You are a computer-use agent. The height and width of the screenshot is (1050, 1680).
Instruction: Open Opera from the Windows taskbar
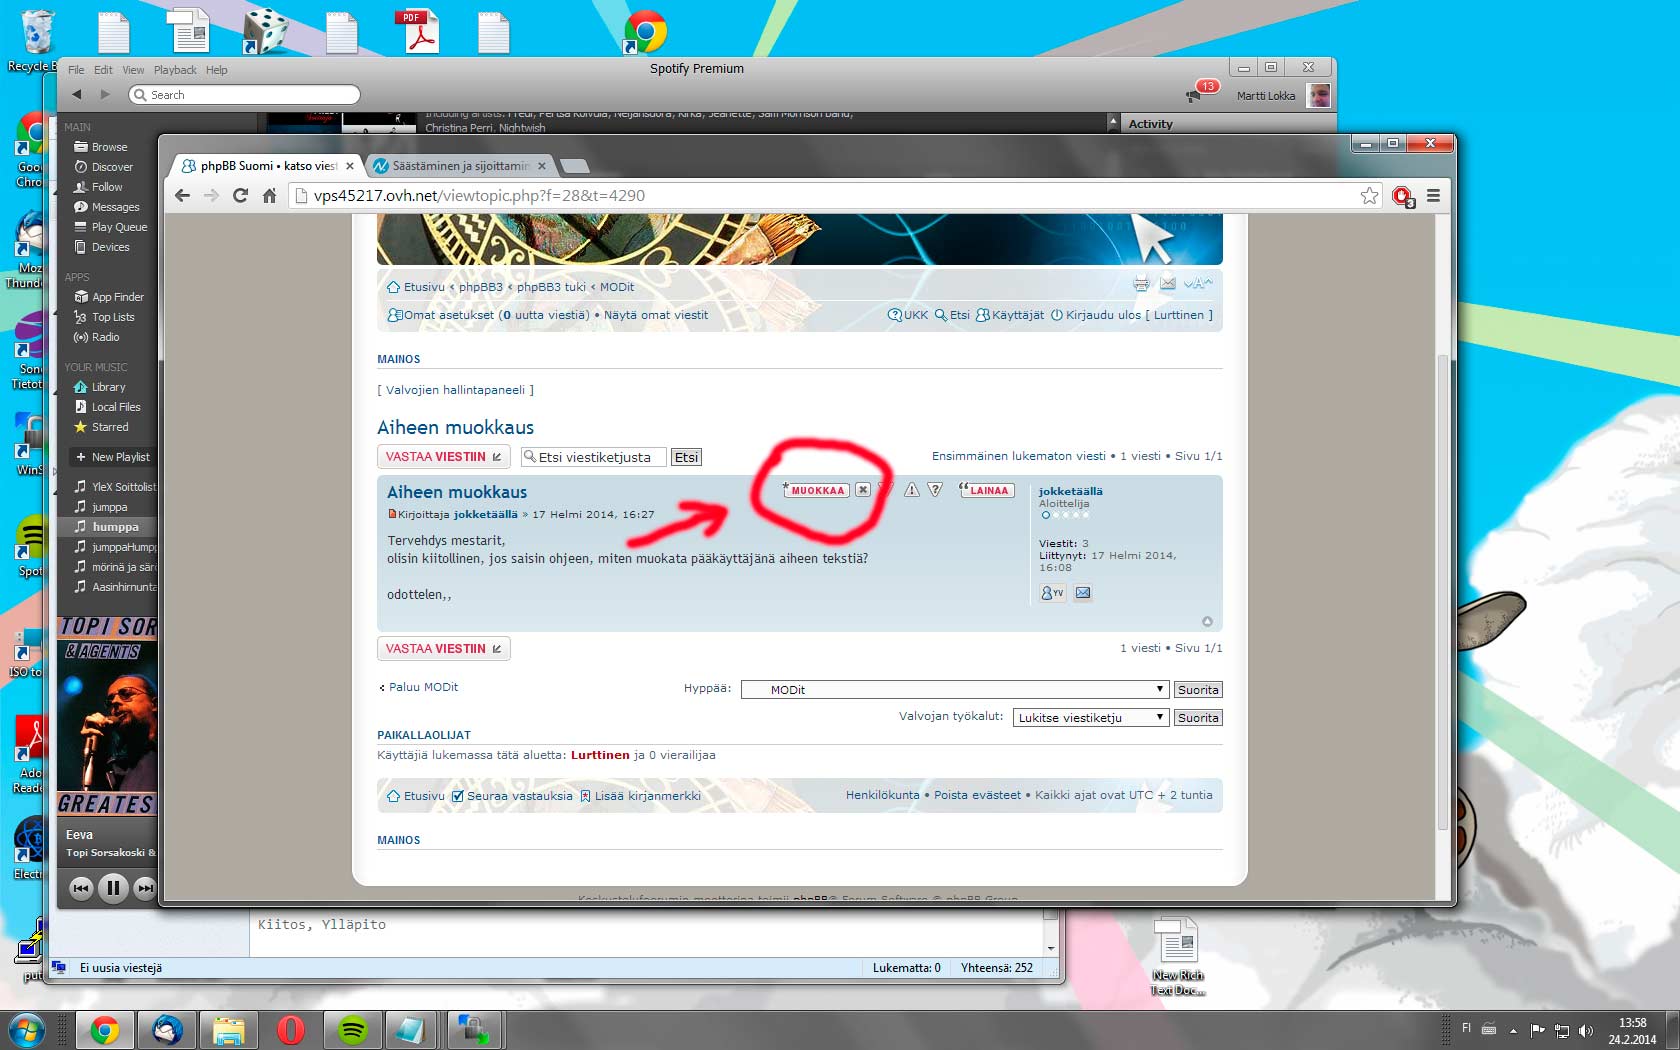(x=290, y=1029)
